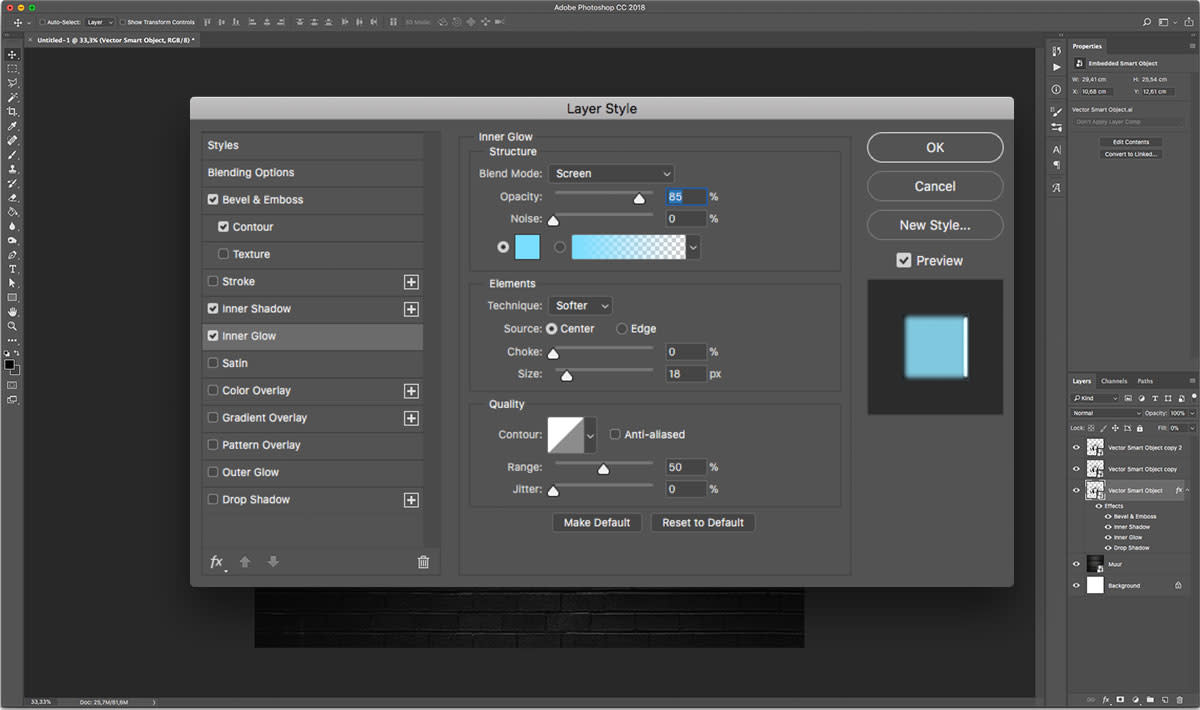This screenshot has height=710, width=1200.
Task: Click the Share icon at top right
Action: pos(1189,21)
